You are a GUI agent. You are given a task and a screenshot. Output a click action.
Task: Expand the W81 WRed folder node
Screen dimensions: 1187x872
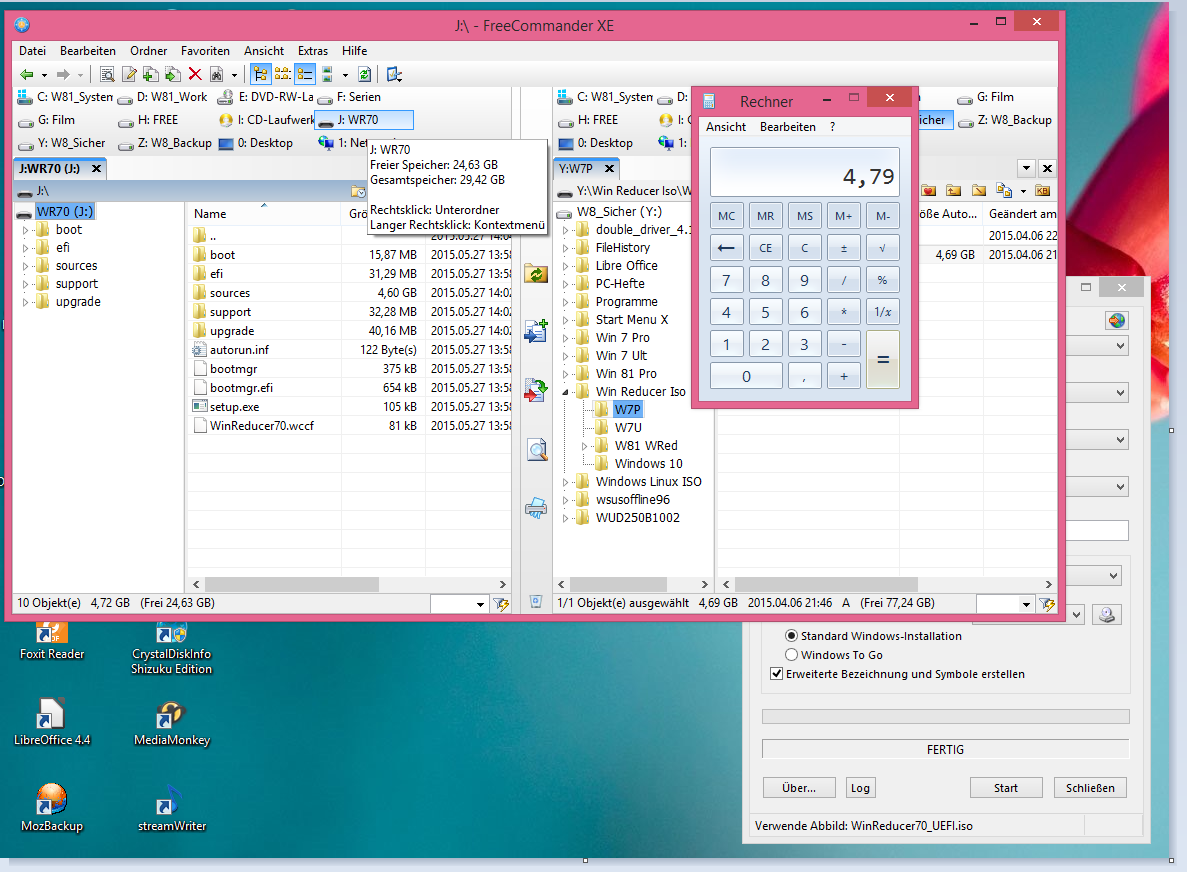pyautogui.click(x=584, y=447)
